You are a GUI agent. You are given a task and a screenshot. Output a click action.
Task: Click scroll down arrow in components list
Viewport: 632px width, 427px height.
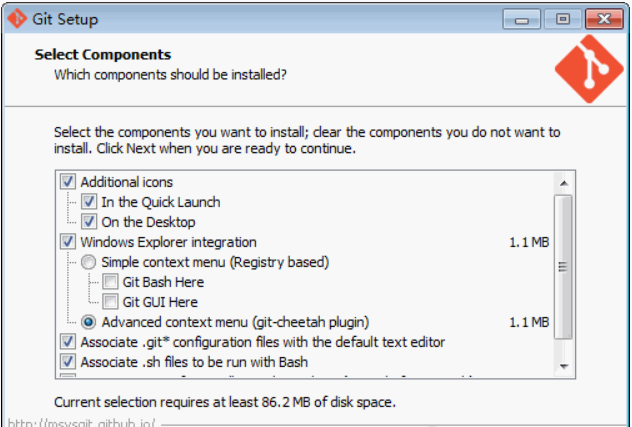pyautogui.click(x=563, y=367)
